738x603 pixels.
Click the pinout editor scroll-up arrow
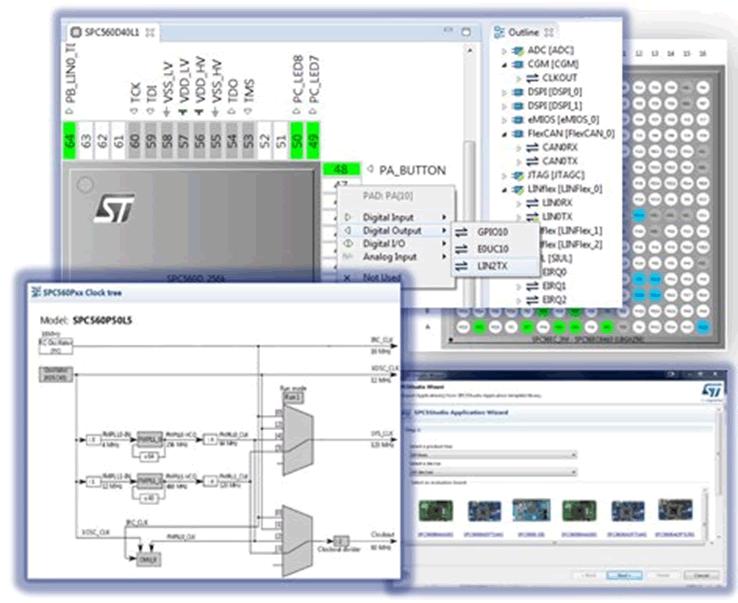pyautogui.click(x=469, y=50)
